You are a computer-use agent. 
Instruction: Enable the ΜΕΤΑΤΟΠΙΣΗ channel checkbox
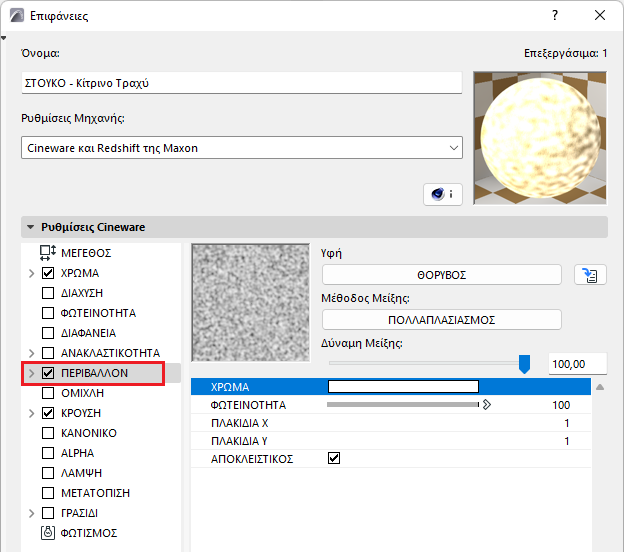pyautogui.click(x=48, y=493)
